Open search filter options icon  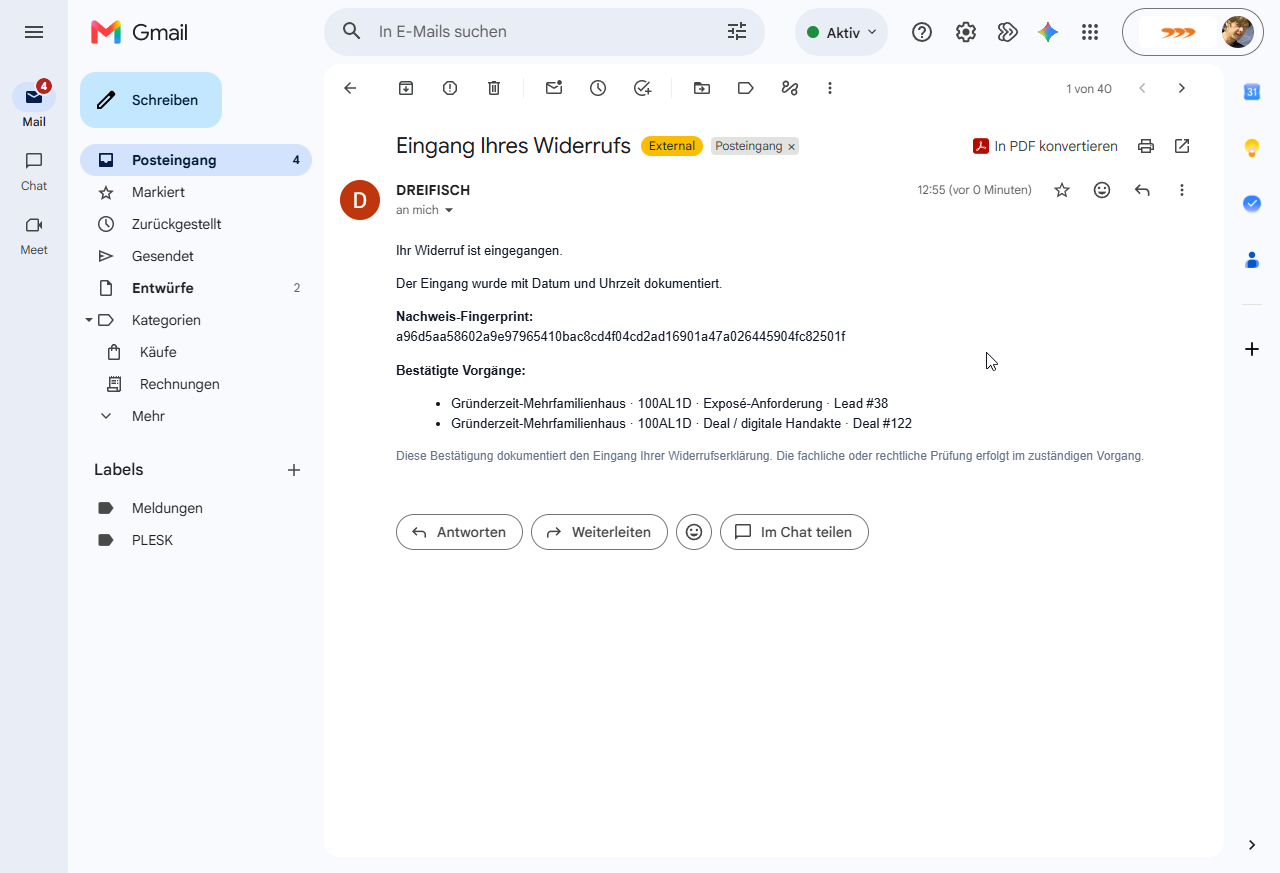tap(737, 31)
